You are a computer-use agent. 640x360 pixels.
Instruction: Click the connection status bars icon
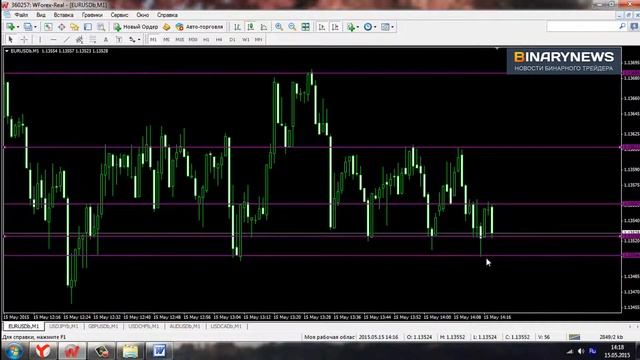[x=574, y=337]
